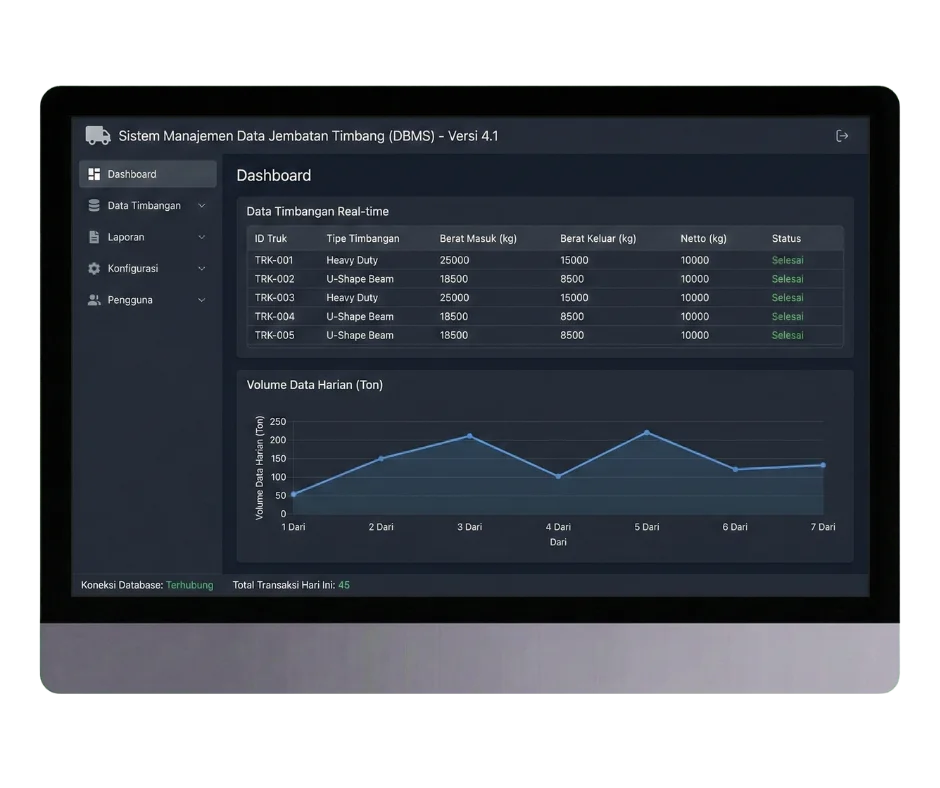Expand the Data Timbangan submenu chevron

(202, 206)
